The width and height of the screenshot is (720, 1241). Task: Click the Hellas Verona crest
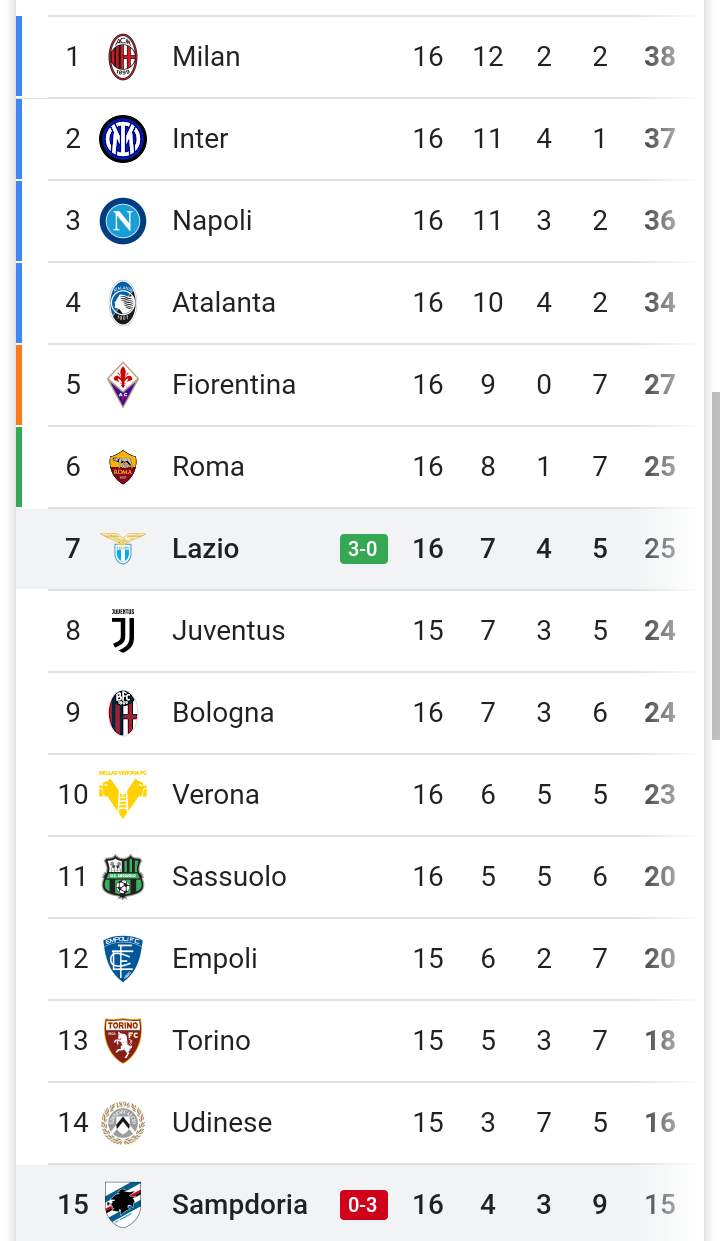tap(123, 795)
